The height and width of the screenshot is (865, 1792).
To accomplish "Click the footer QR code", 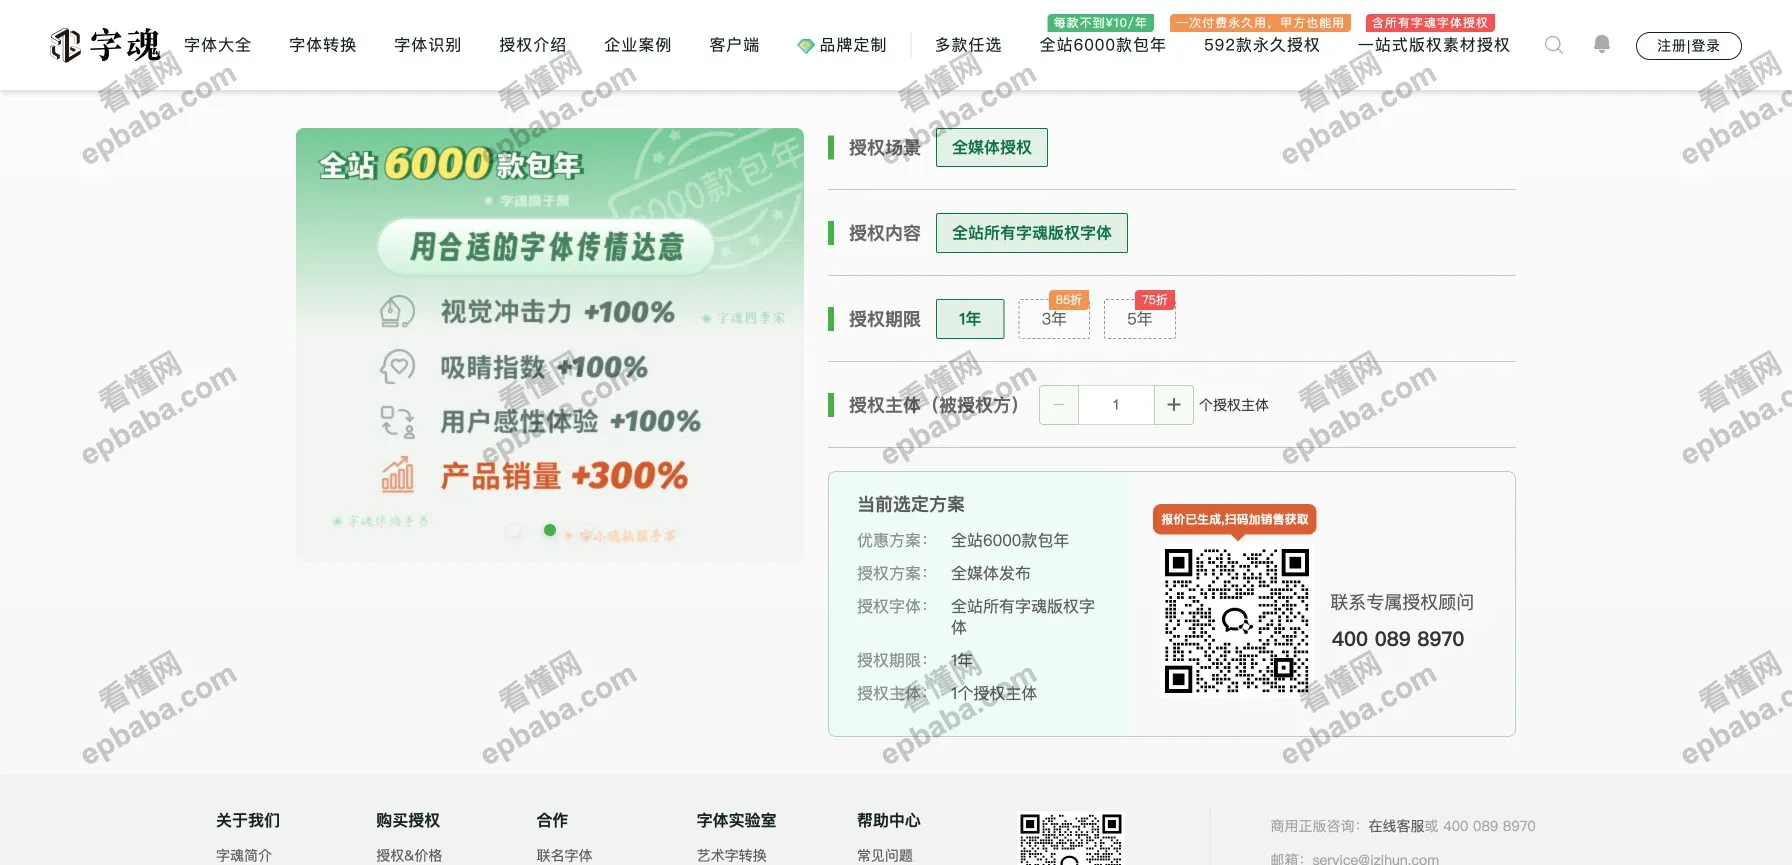I will pyautogui.click(x=1070, y=838).
